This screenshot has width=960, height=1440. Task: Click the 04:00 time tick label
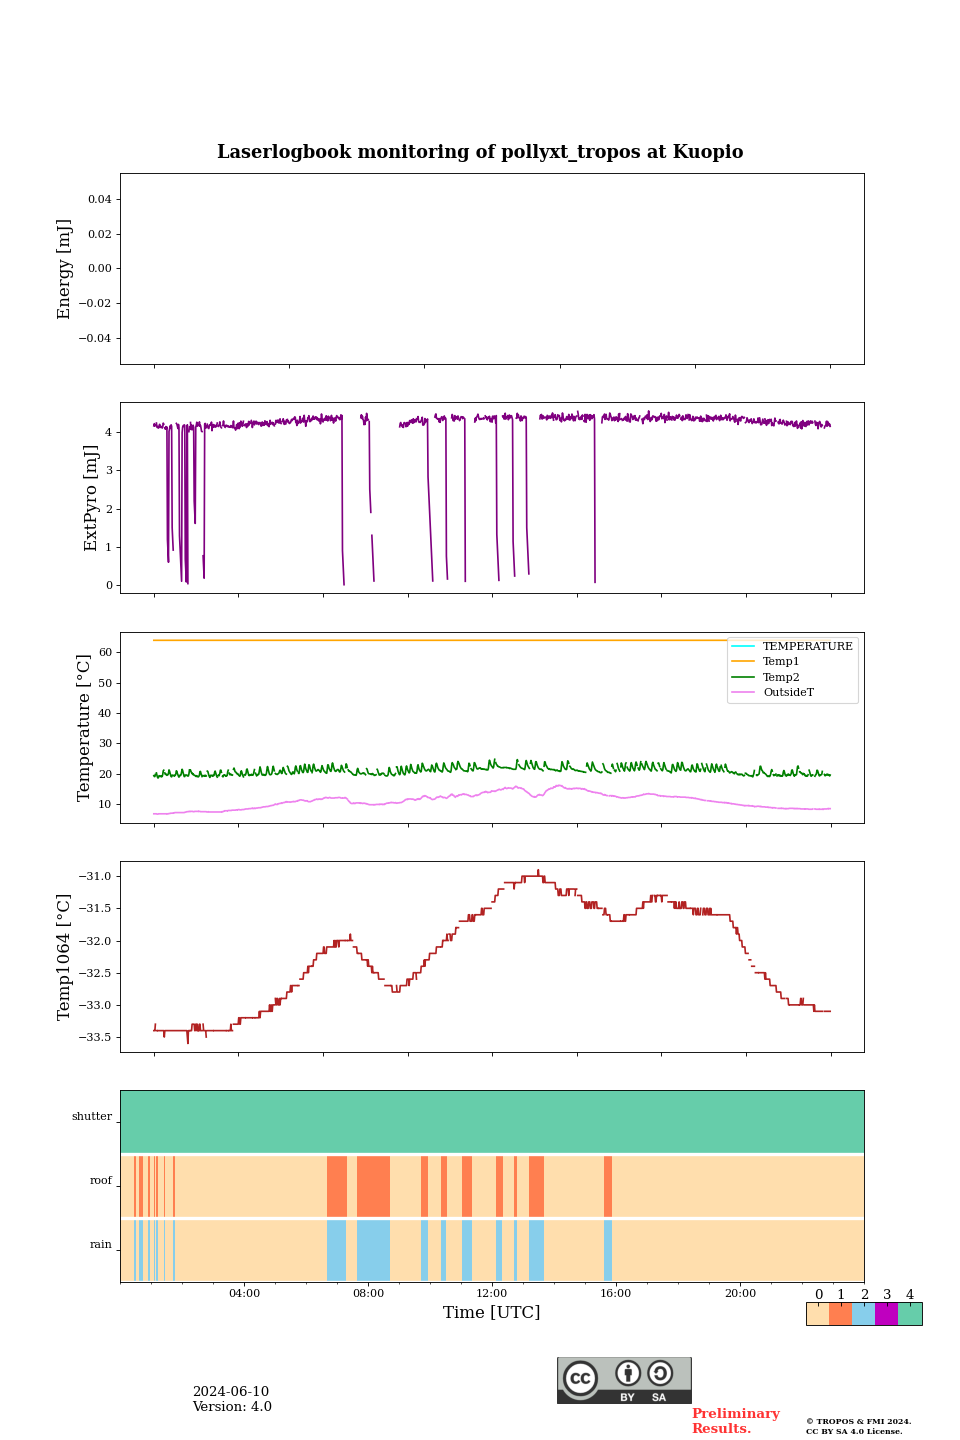pyautogui.click(x=244, y=1293)
